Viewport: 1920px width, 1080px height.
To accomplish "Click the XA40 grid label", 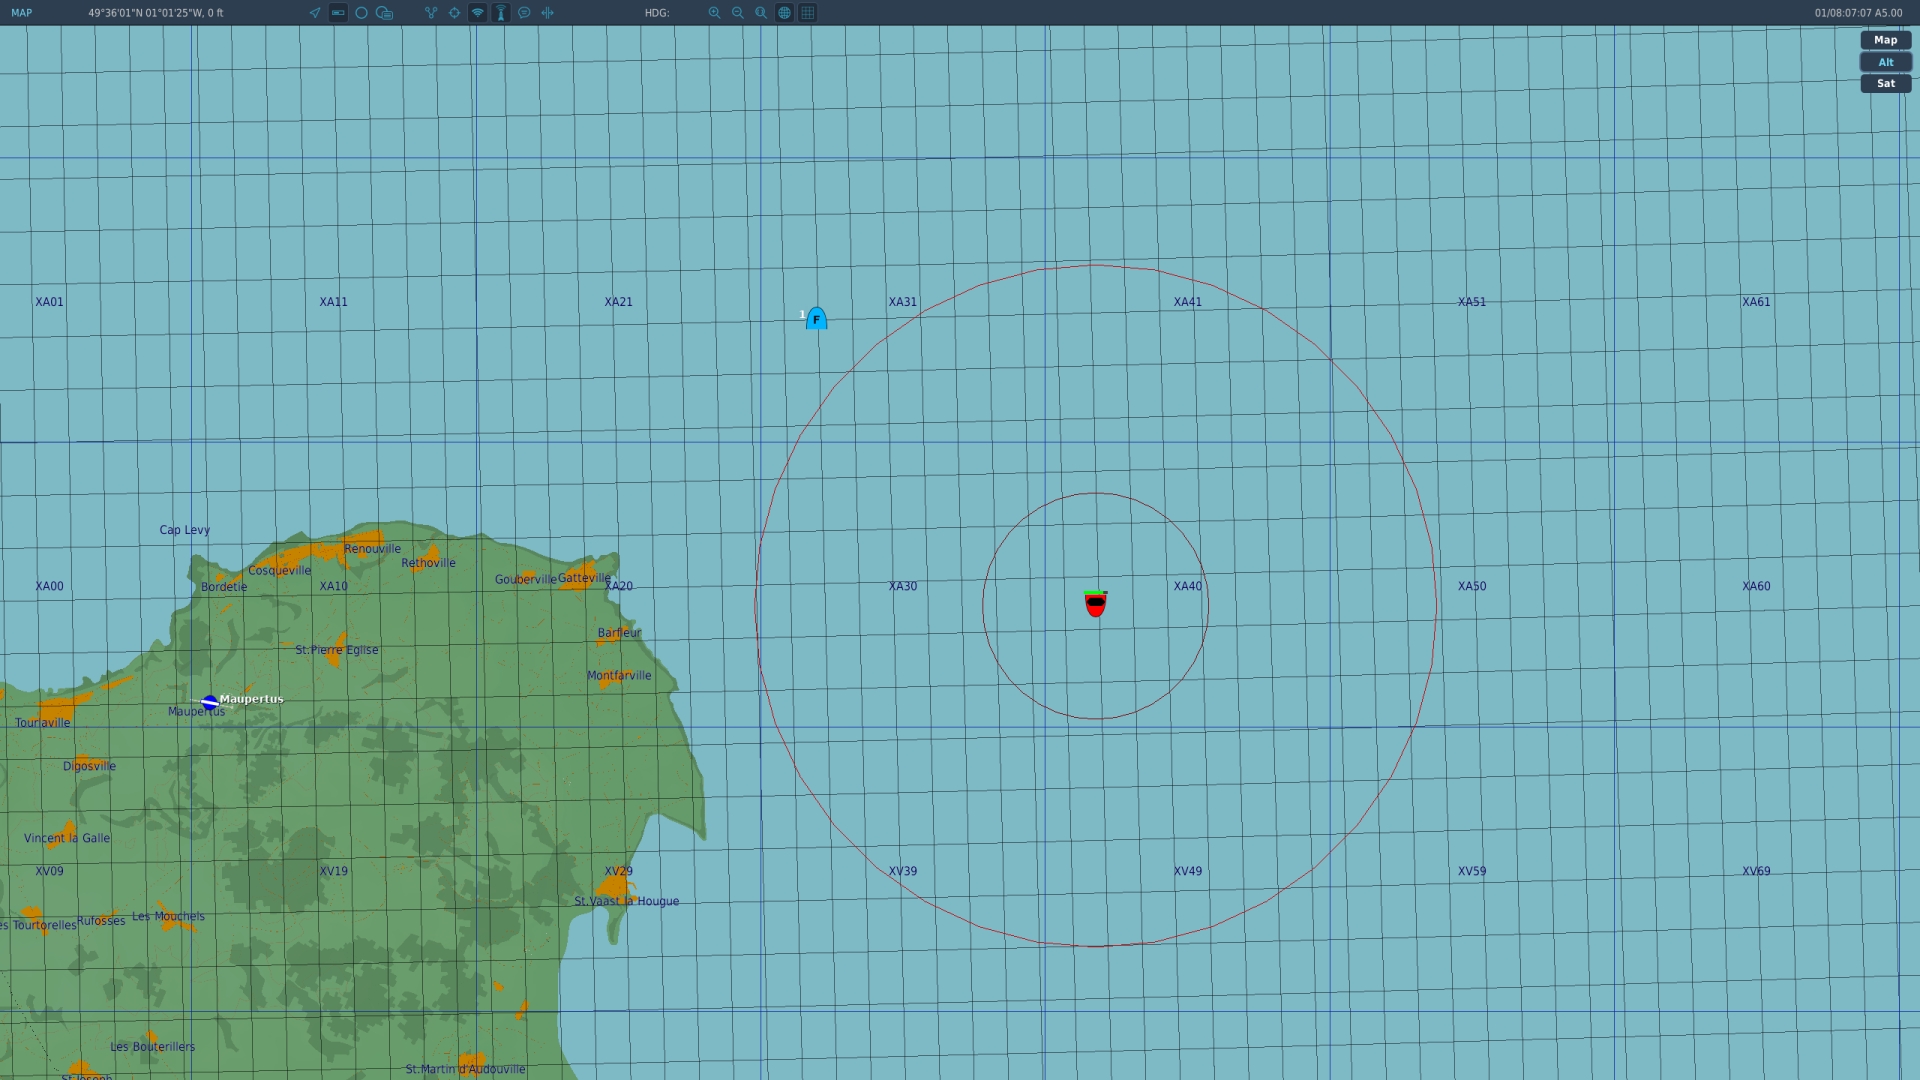I will click(1188, 586).
